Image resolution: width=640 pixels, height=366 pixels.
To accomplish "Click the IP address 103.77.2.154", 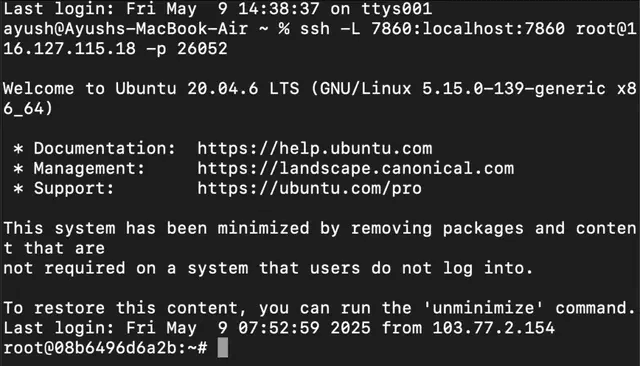I will pyautogui.click(x=493, y=328).
